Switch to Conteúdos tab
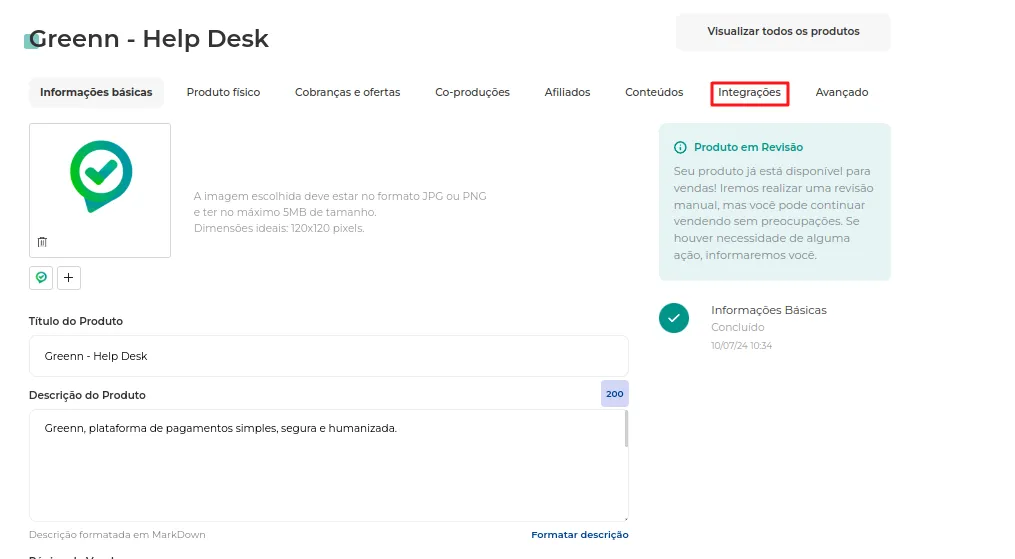Screen dimensions: 1015x559 click(x=654, y=93)
